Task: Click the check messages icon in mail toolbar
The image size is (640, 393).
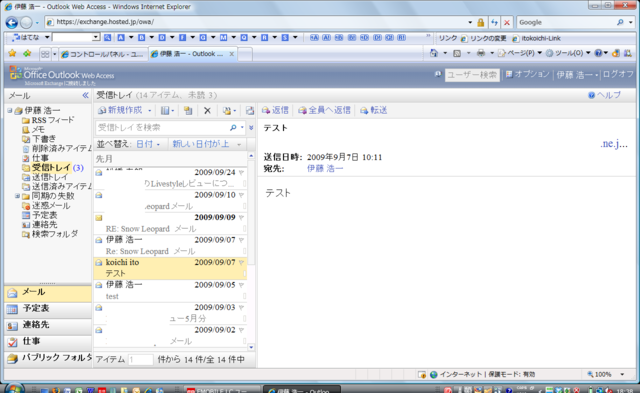Action: click(249, 111)
